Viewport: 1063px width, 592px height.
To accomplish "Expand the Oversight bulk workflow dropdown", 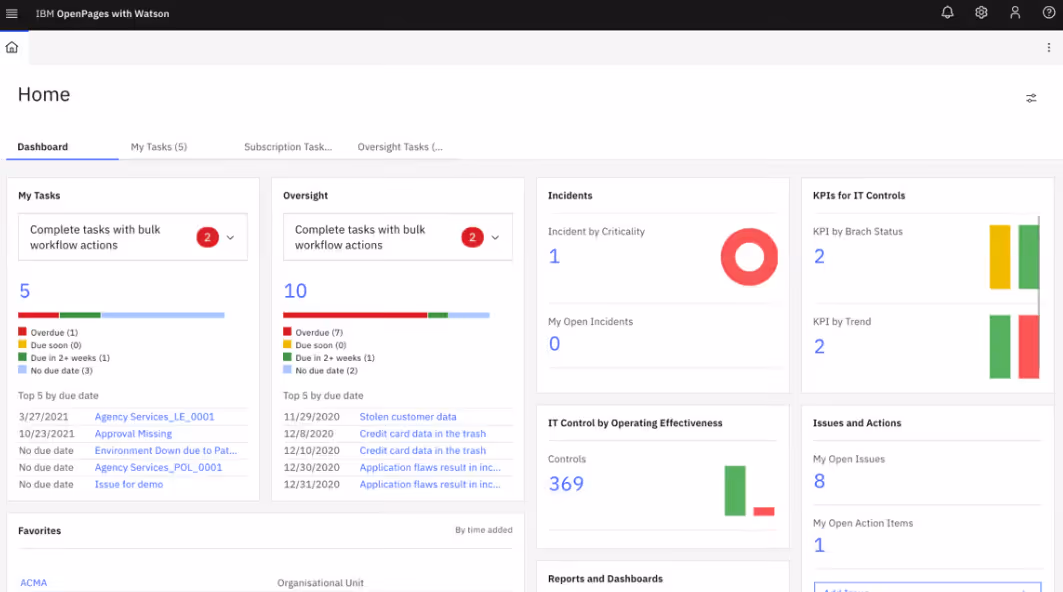I will [496, 237].
